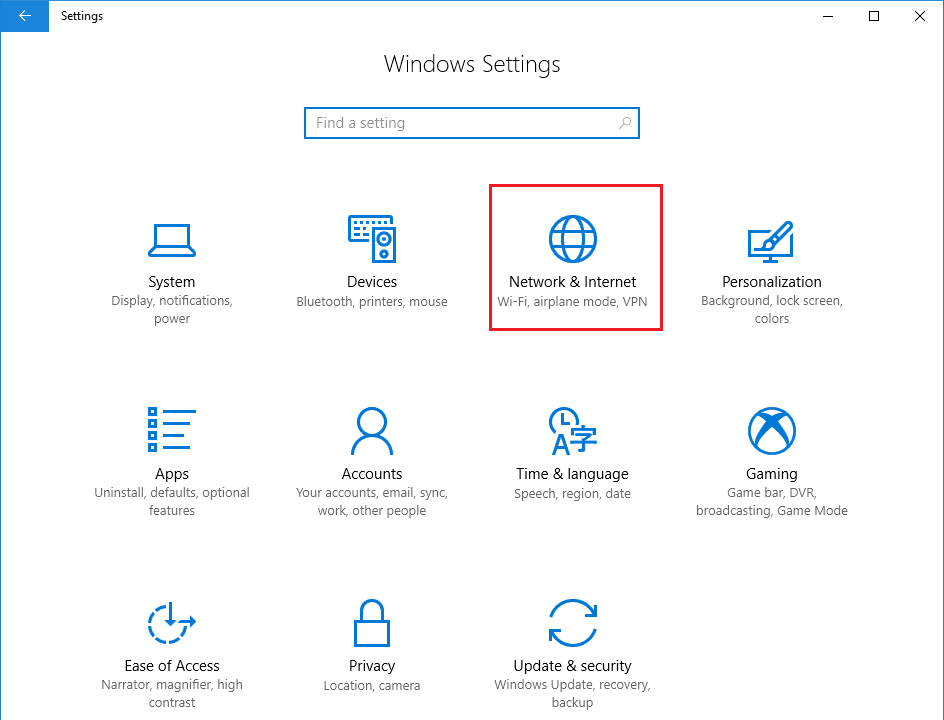Click the Update & security arrows icon

pyautogui.click(x=573, y=623)
